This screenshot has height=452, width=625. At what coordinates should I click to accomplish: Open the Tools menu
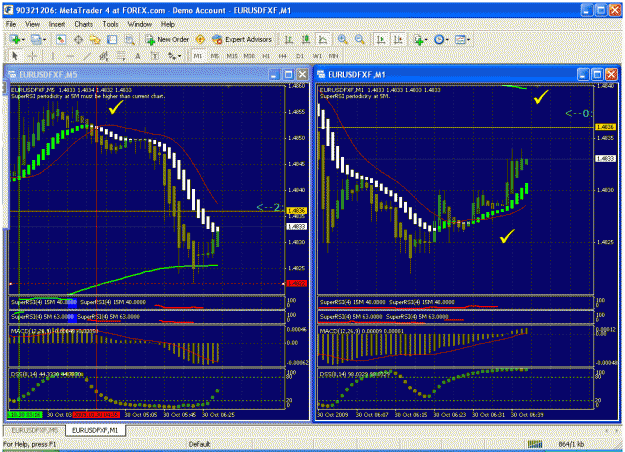pyautogui.click(x=110, y=24)
